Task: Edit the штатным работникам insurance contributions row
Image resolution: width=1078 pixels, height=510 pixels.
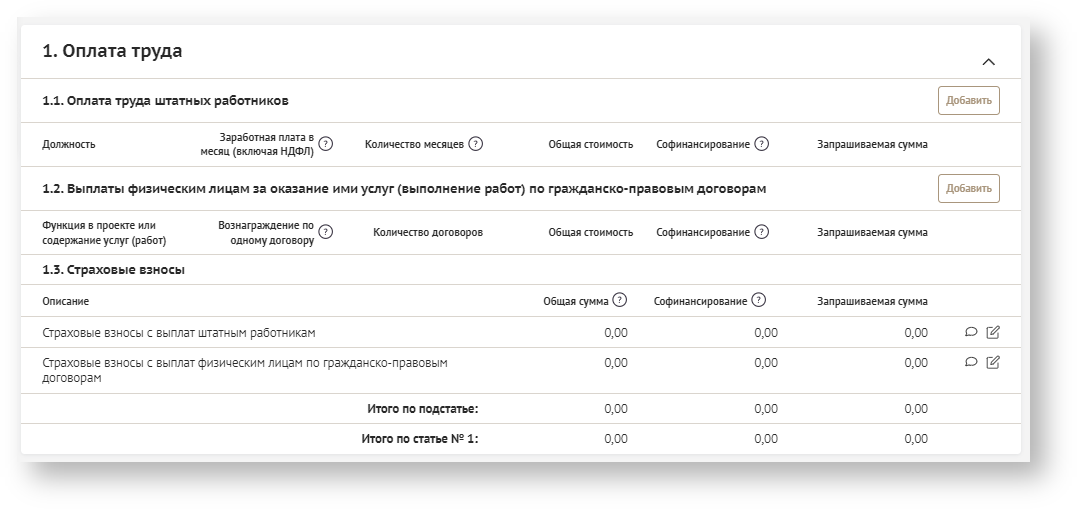Action: pos(992,333)
